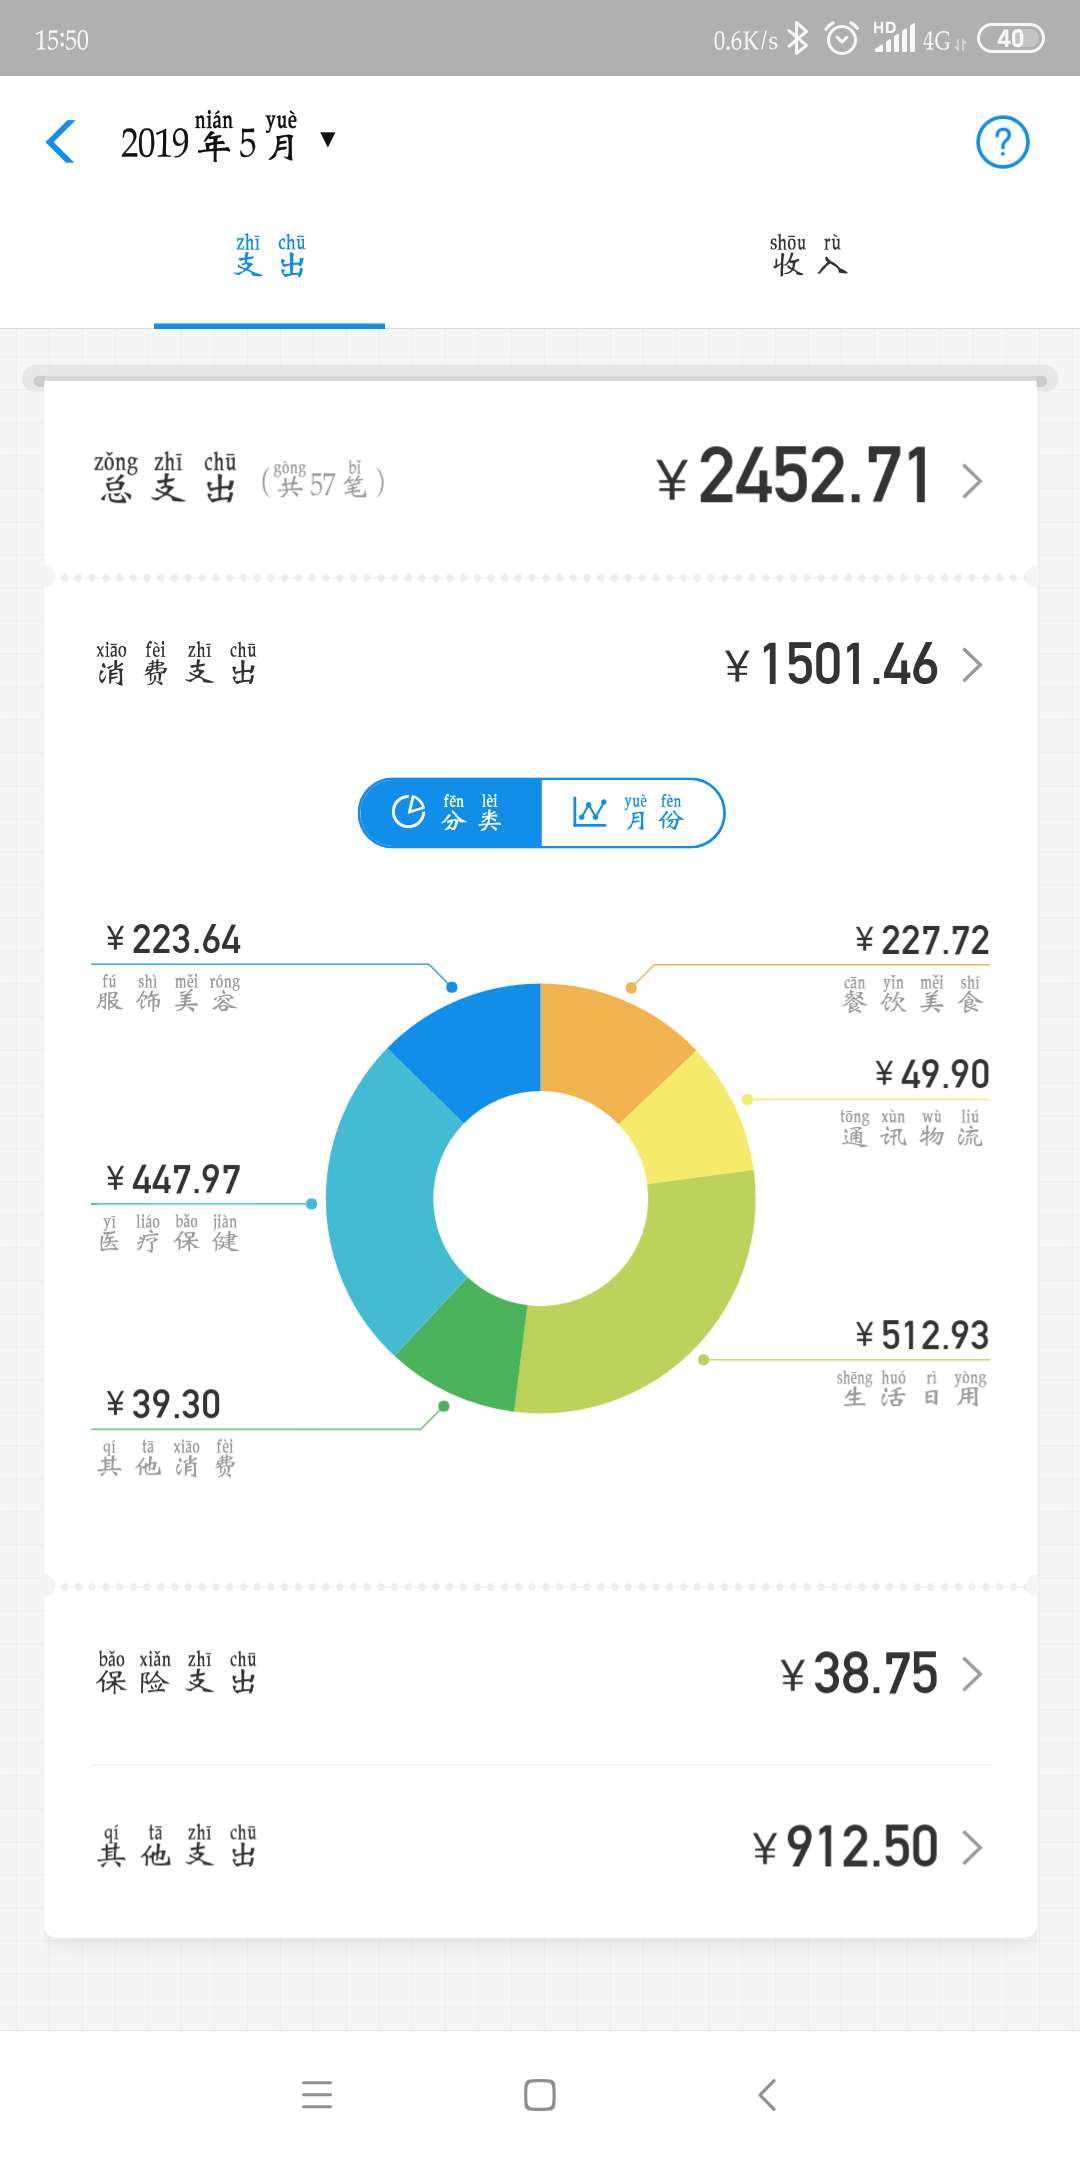
Task: Open the 2019年5月 month dropdown arrow
Action: (327, 139)
